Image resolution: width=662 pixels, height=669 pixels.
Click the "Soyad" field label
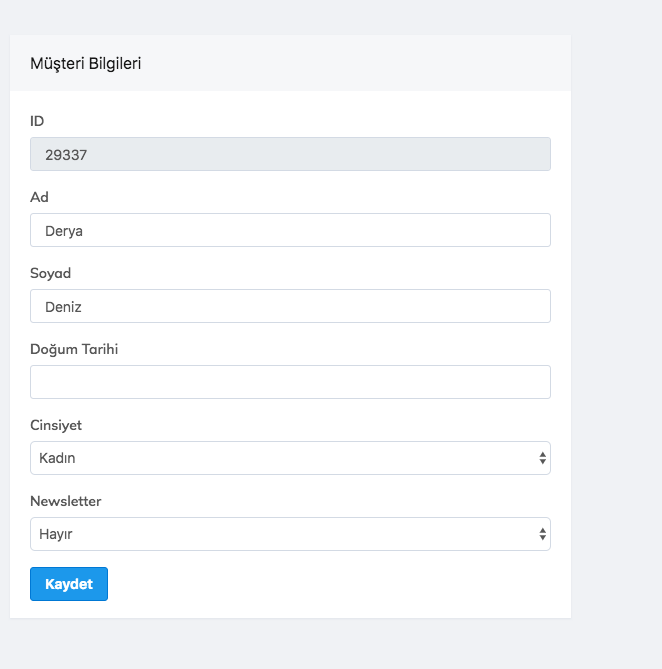[50, 273]
